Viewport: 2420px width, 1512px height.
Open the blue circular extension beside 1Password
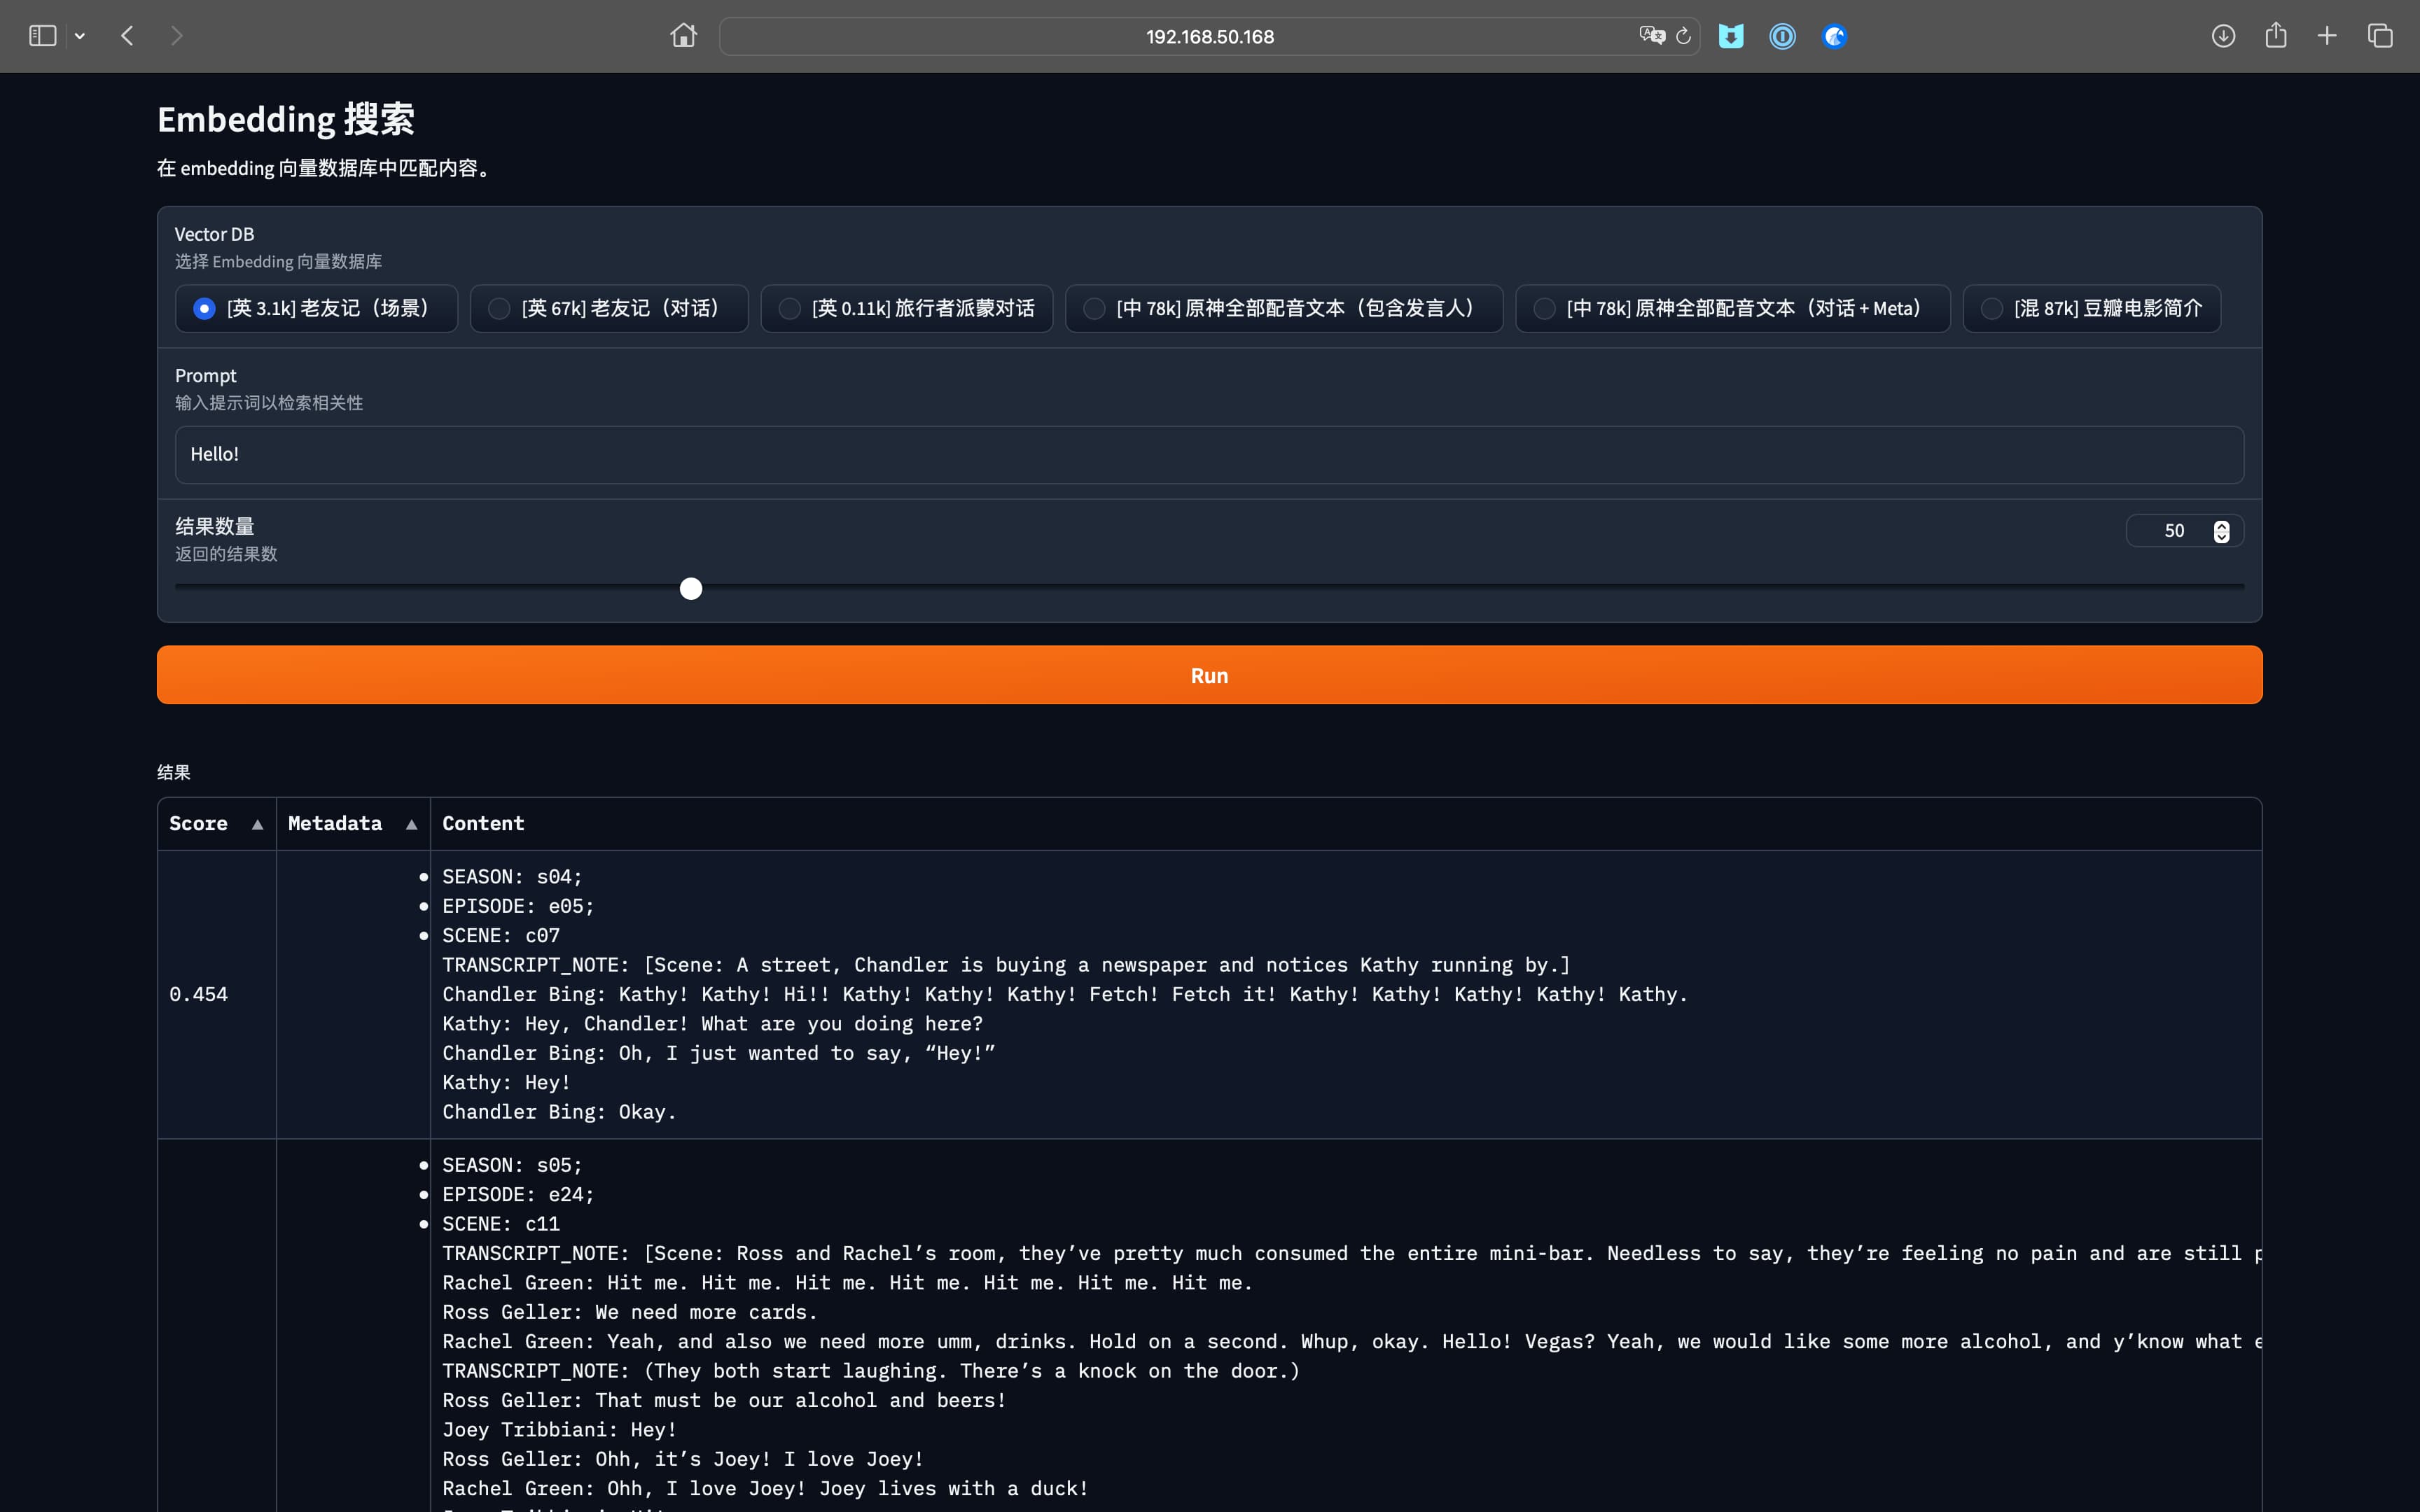[1834, 36]
